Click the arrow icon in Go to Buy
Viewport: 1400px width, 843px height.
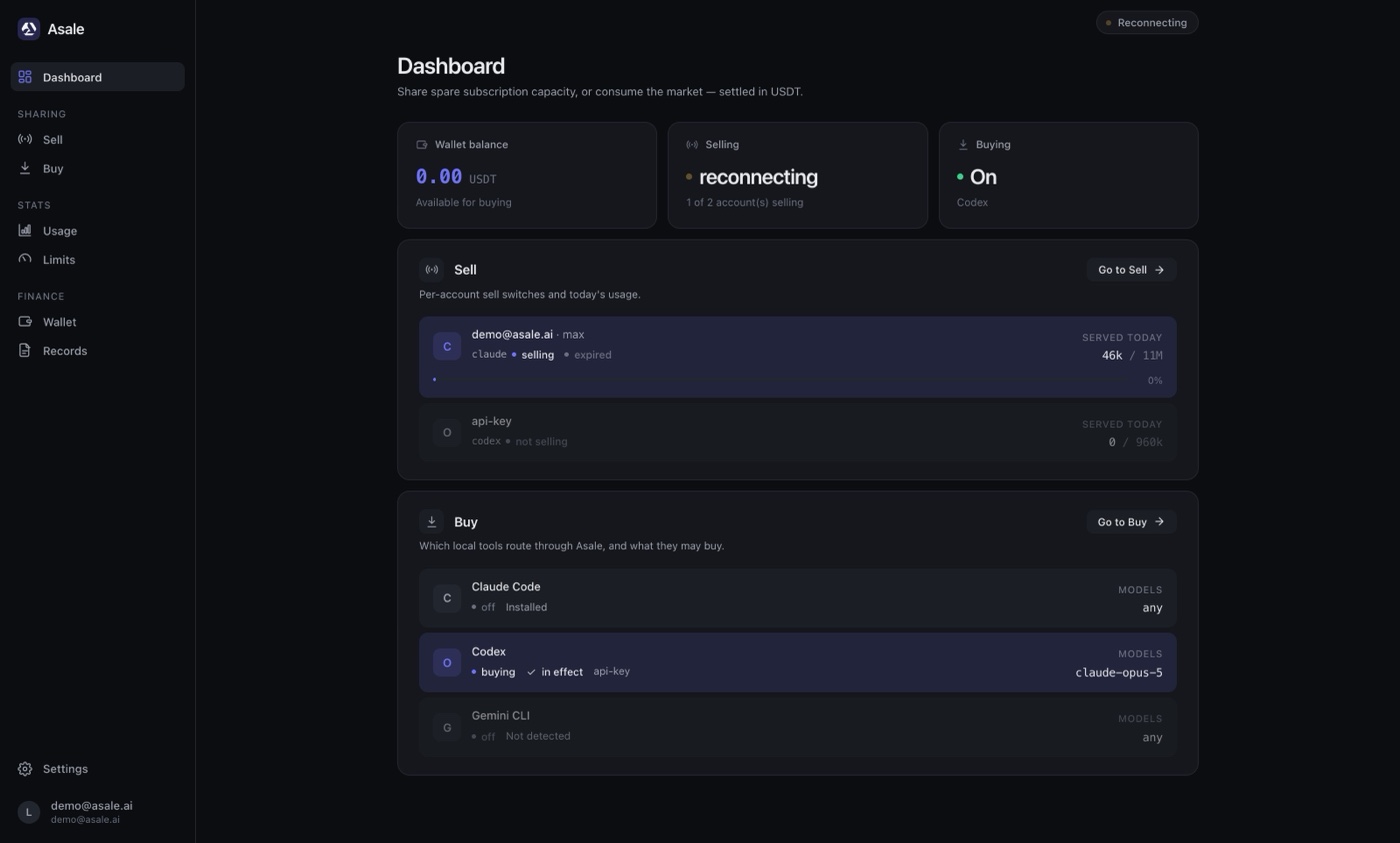[x=1160, y=522]
